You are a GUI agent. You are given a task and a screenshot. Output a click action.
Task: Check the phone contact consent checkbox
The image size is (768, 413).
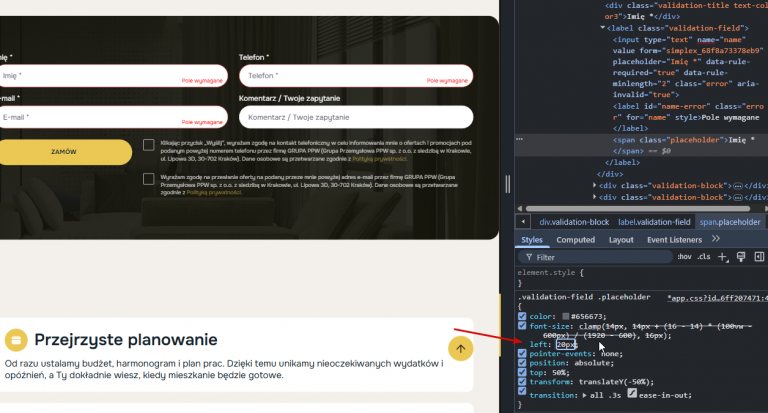click(x=148, y=145)
